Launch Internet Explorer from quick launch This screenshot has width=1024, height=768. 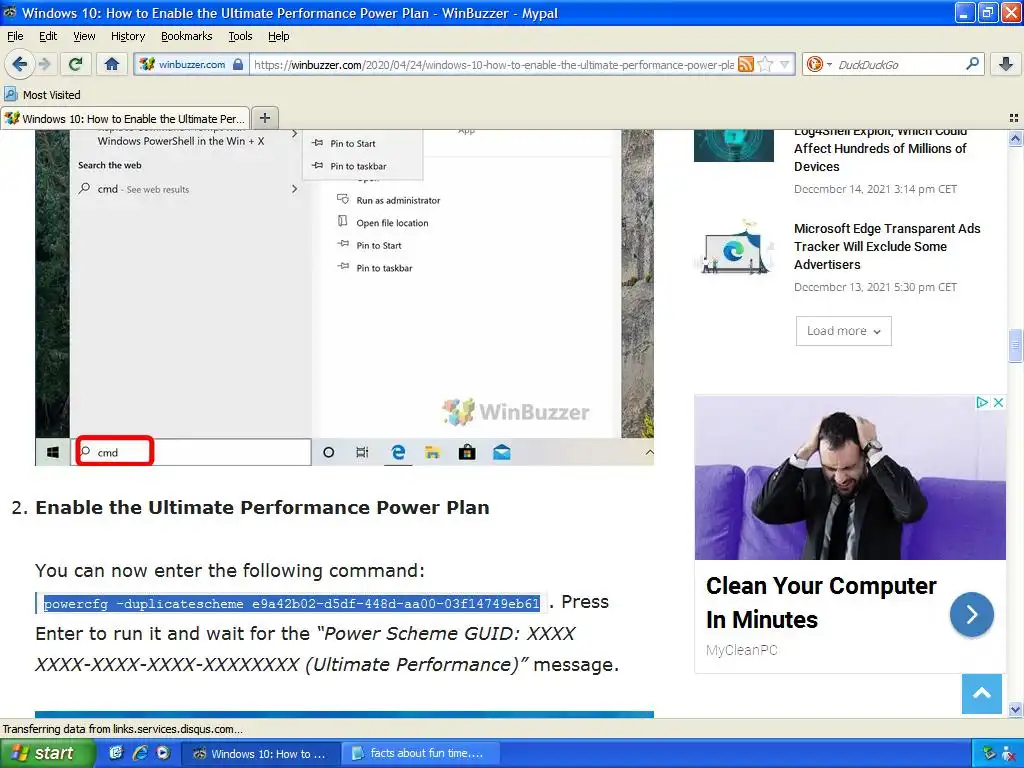tap(140, 753)
